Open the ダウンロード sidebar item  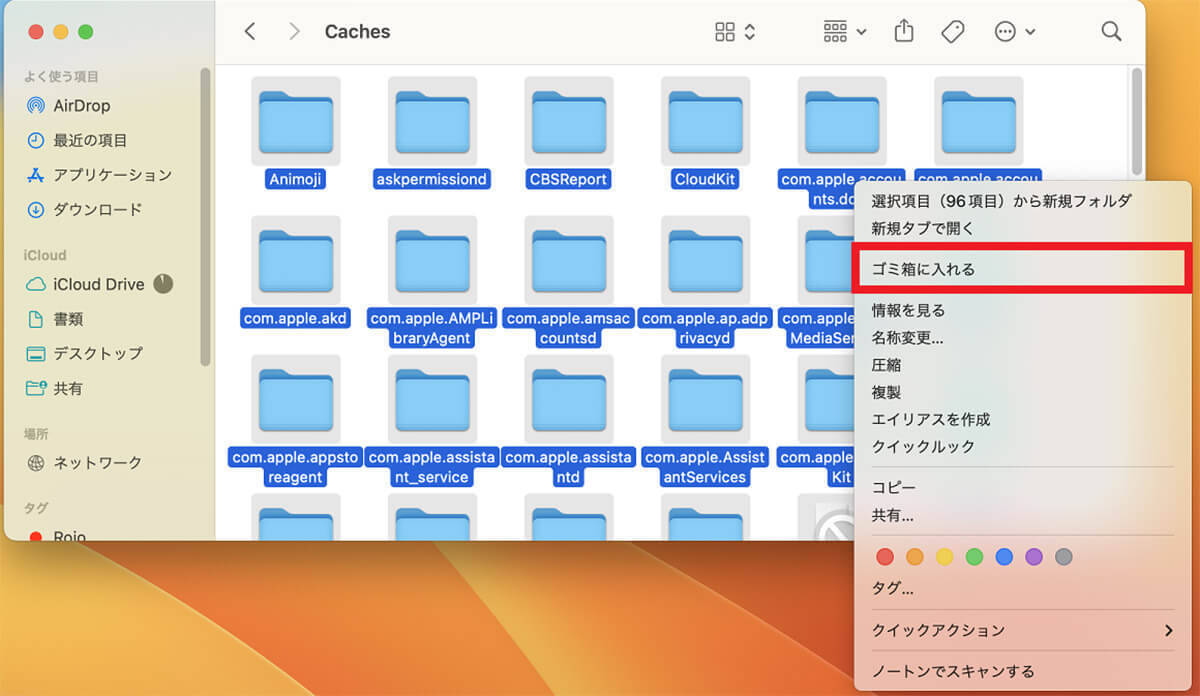click(97, 210)
